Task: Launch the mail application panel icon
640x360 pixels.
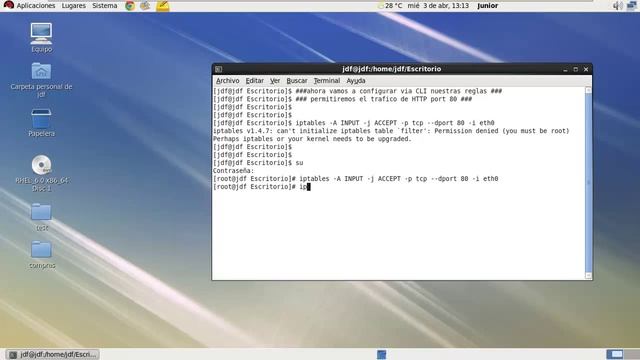Action: click(x=145, y=6)
